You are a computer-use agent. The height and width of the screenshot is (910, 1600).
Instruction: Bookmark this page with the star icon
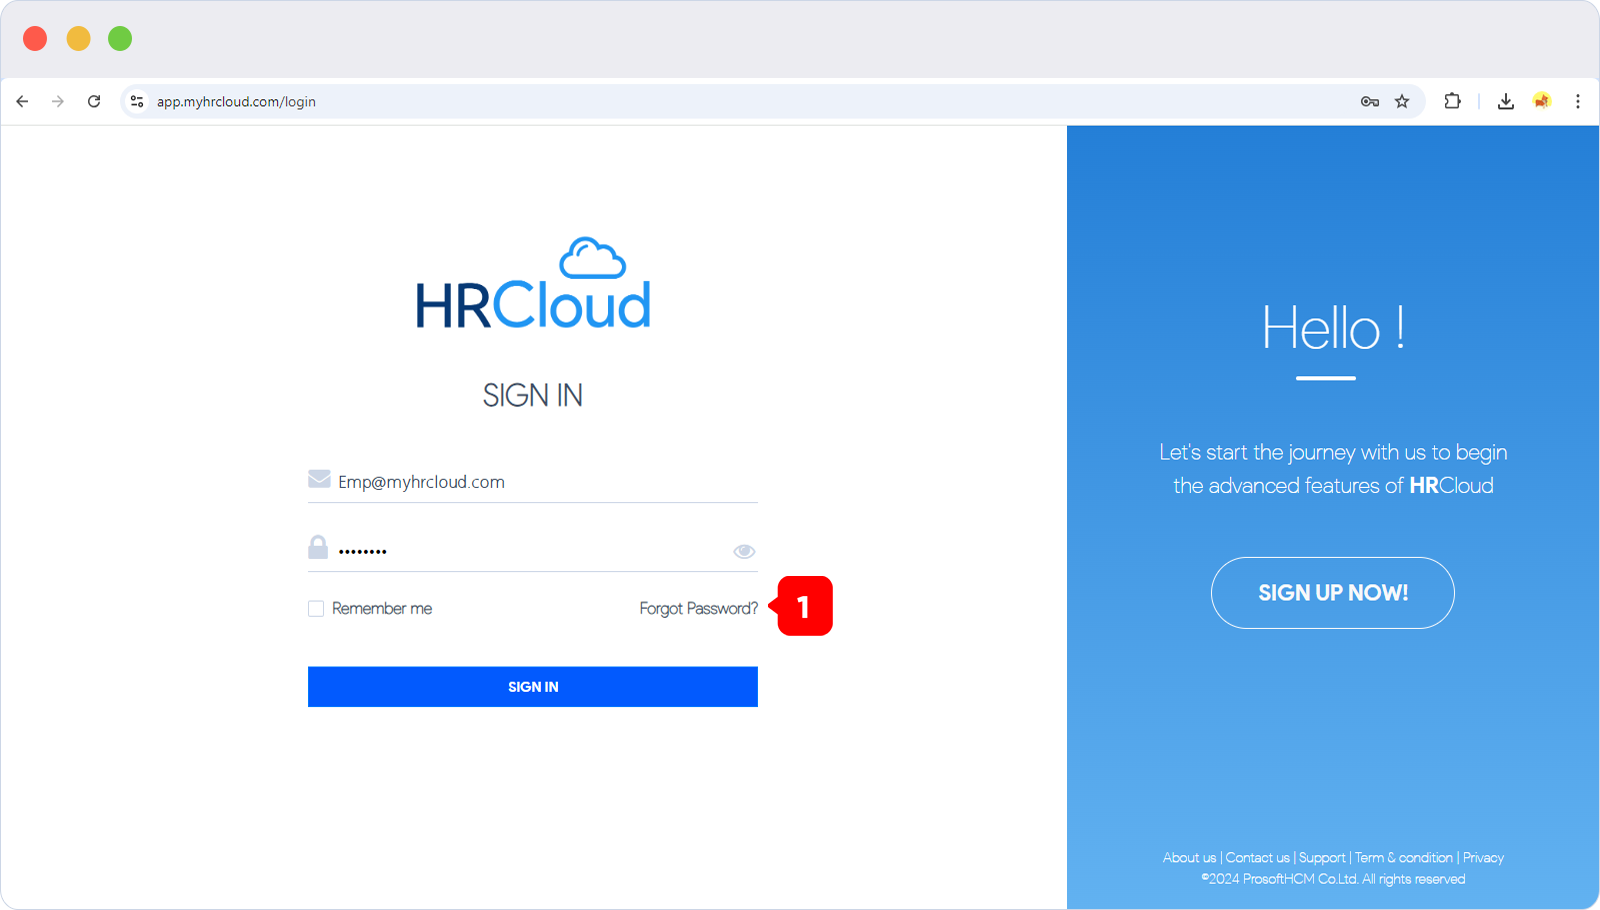pos(1402,101)
